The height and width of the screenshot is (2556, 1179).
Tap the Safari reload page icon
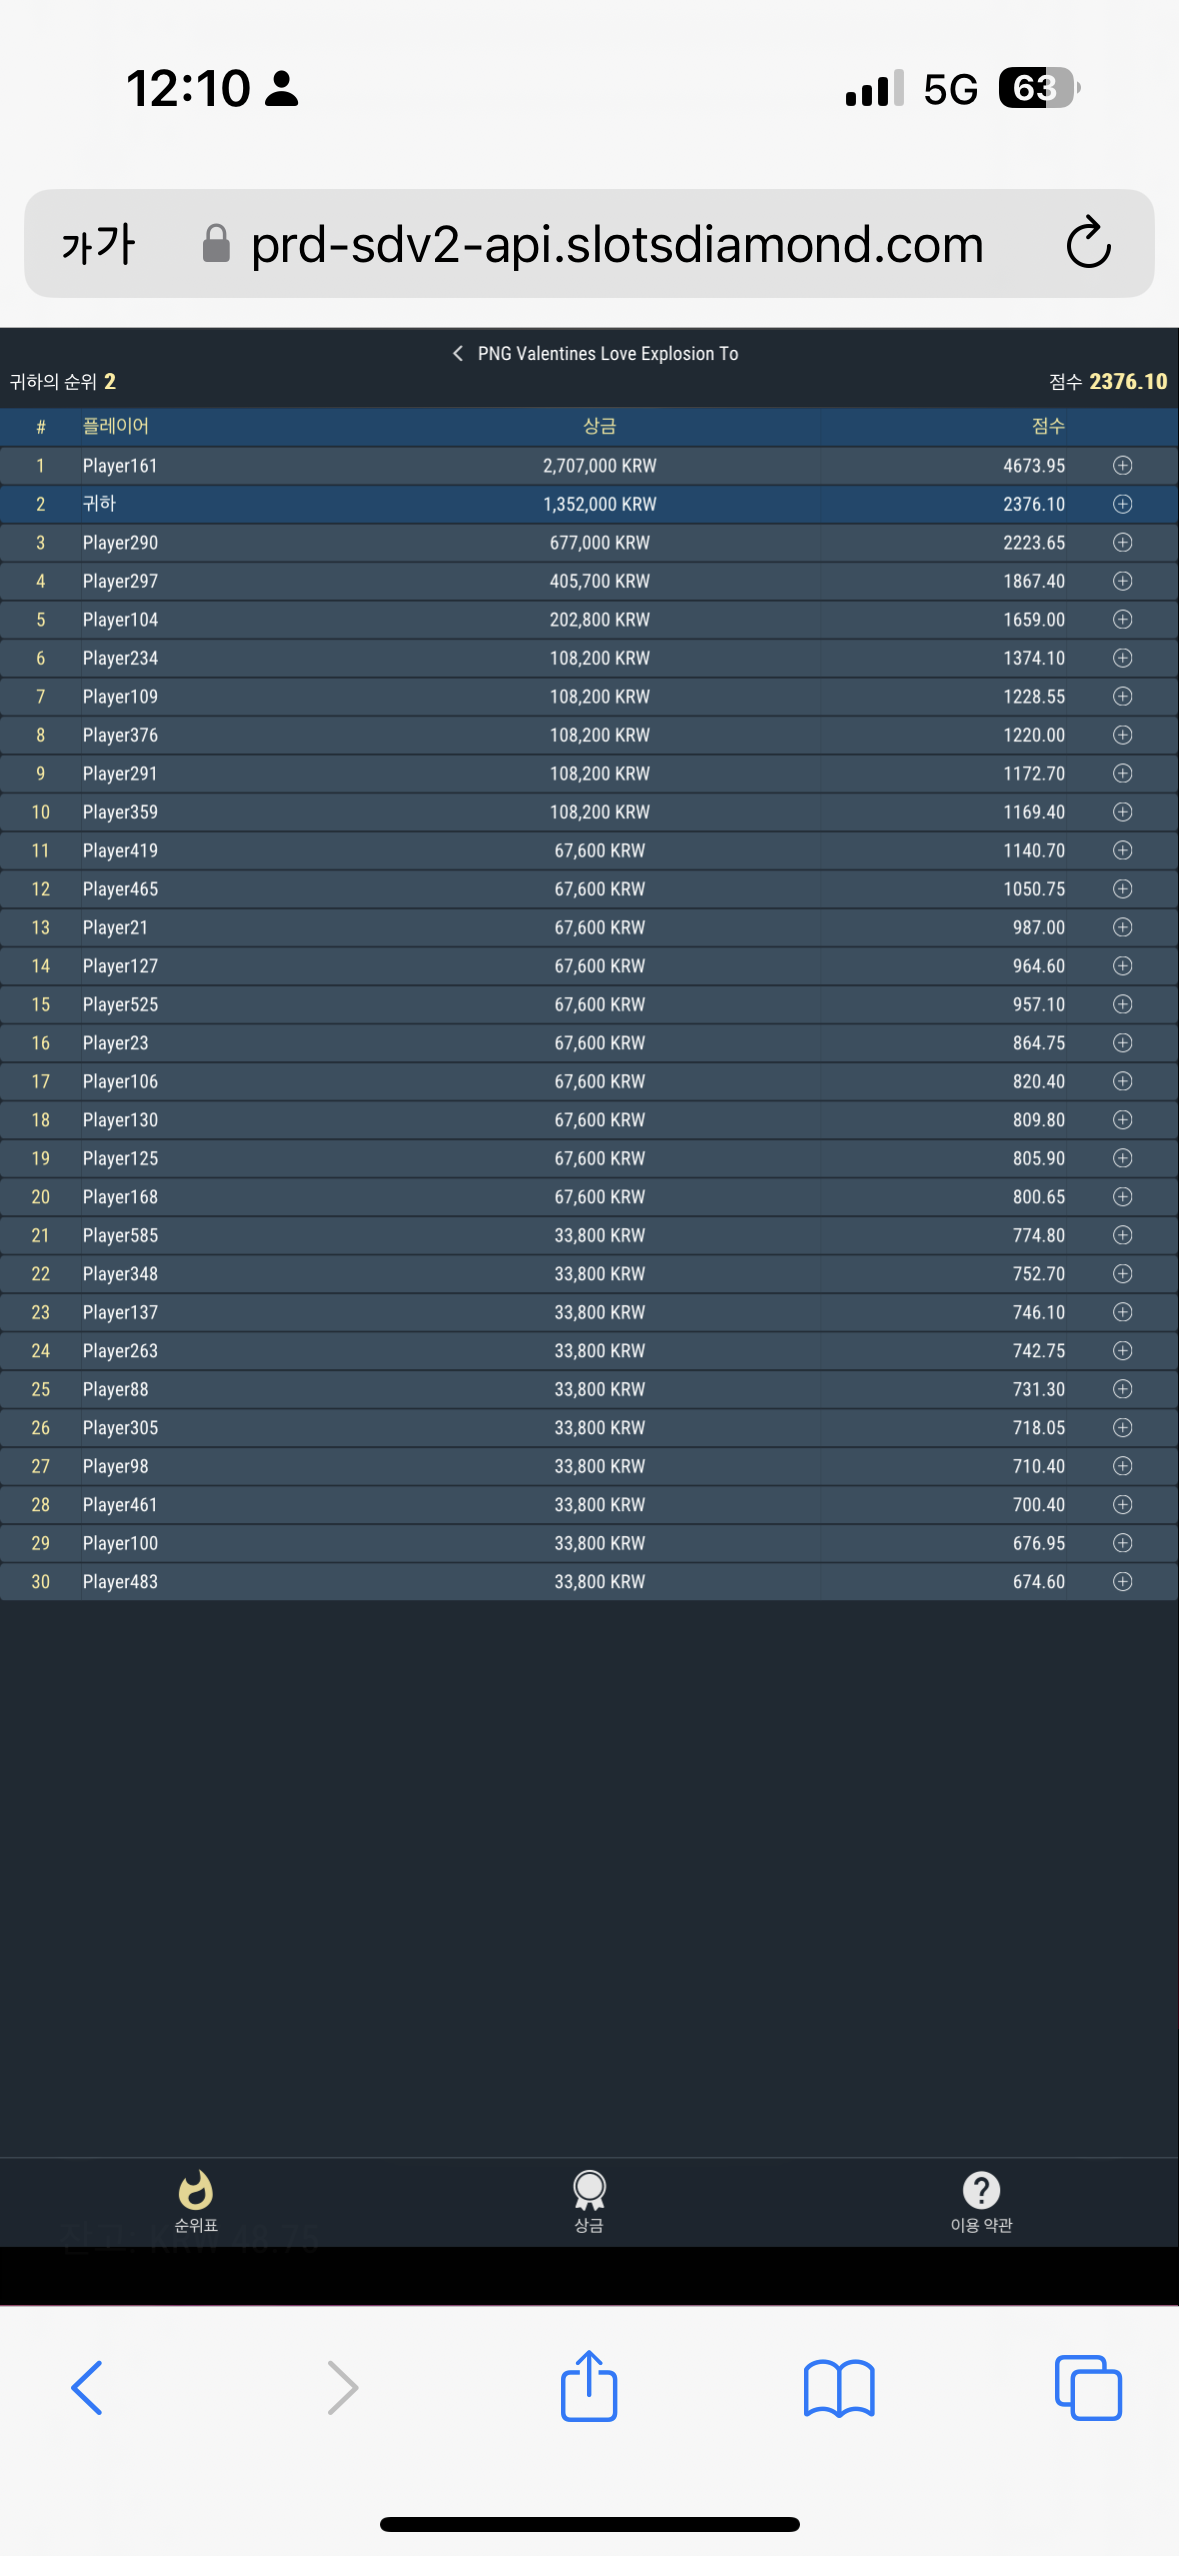[1088, 243]
